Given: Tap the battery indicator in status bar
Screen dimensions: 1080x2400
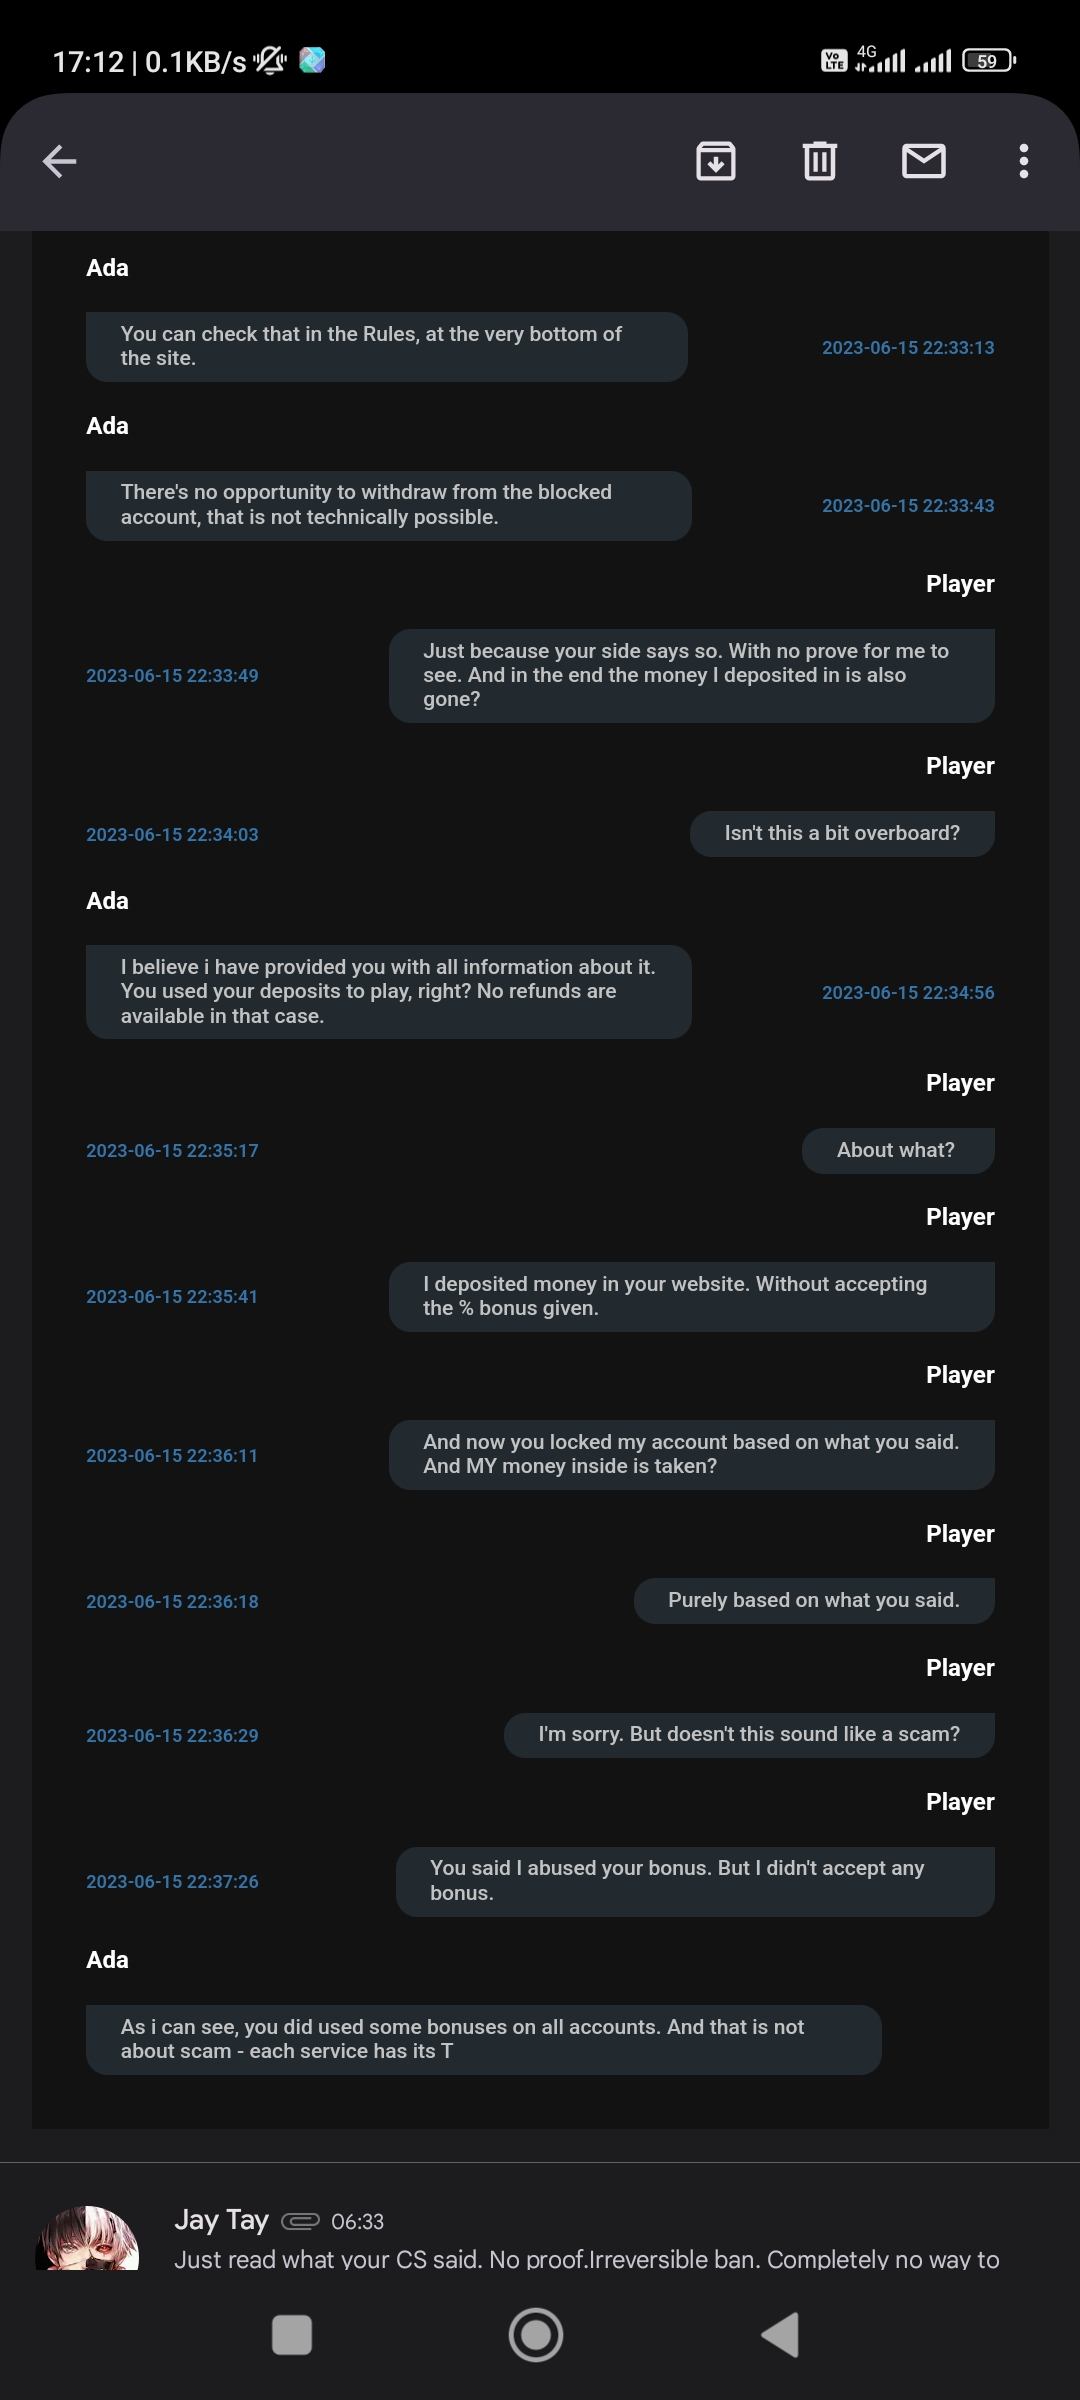Looking at the screenshot, I should pos(988,61).
